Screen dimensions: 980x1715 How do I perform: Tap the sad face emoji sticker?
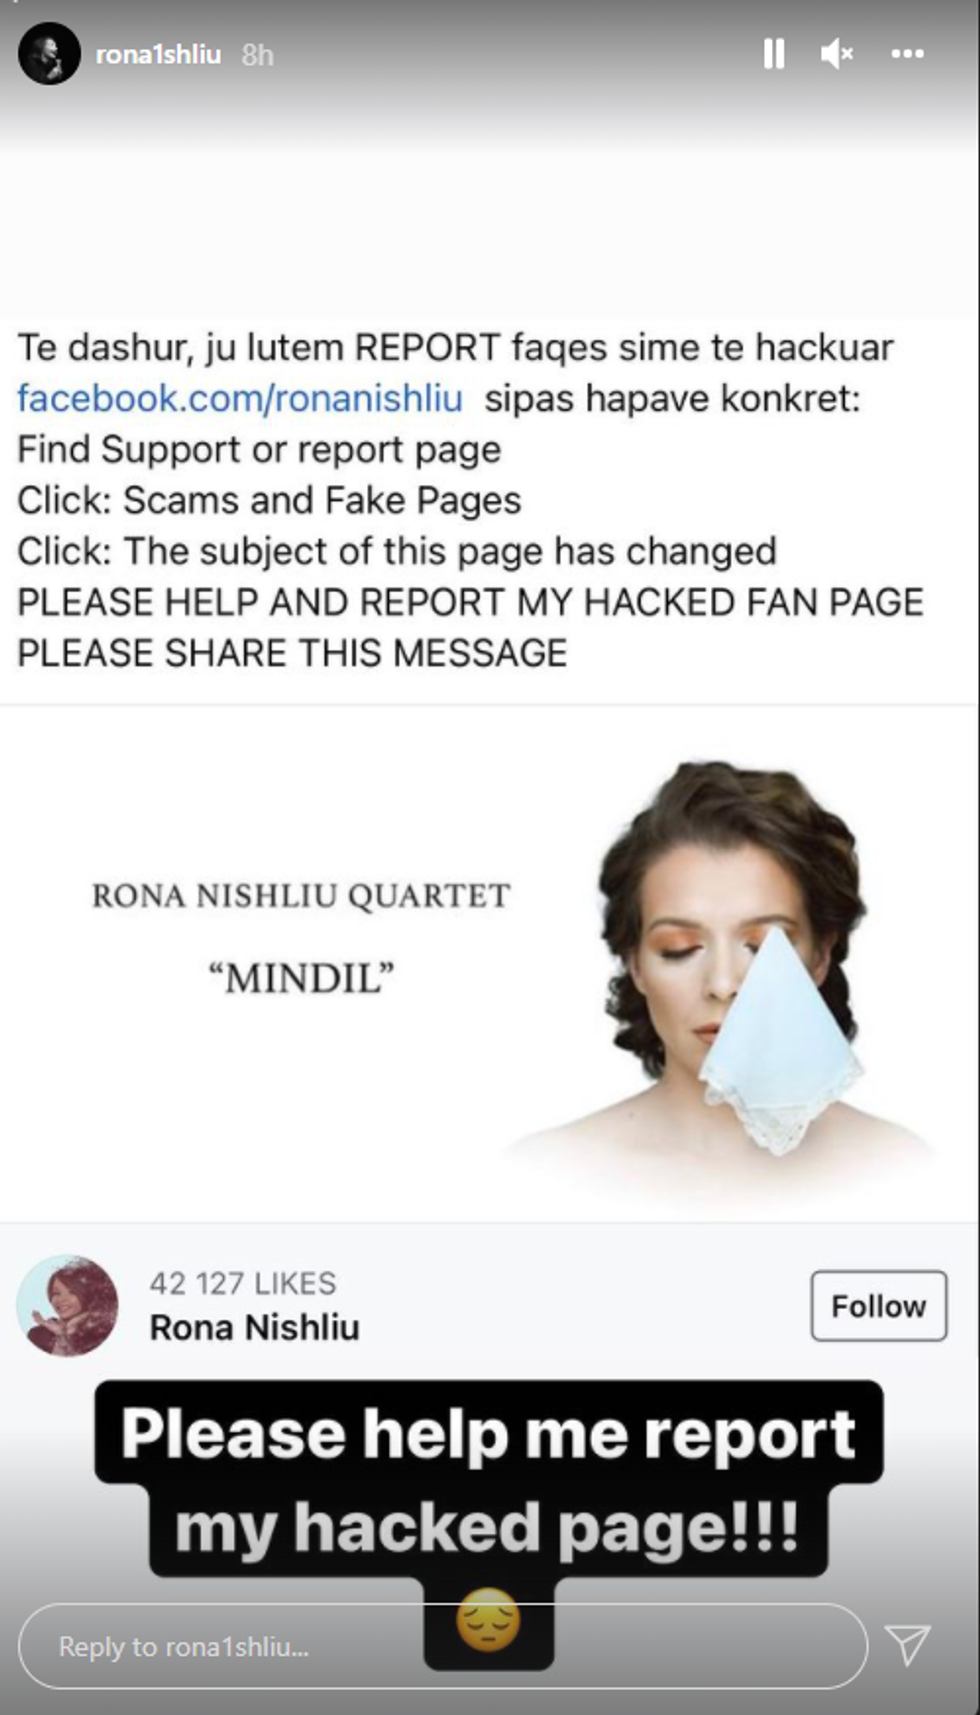click(x=489, y=1620)
